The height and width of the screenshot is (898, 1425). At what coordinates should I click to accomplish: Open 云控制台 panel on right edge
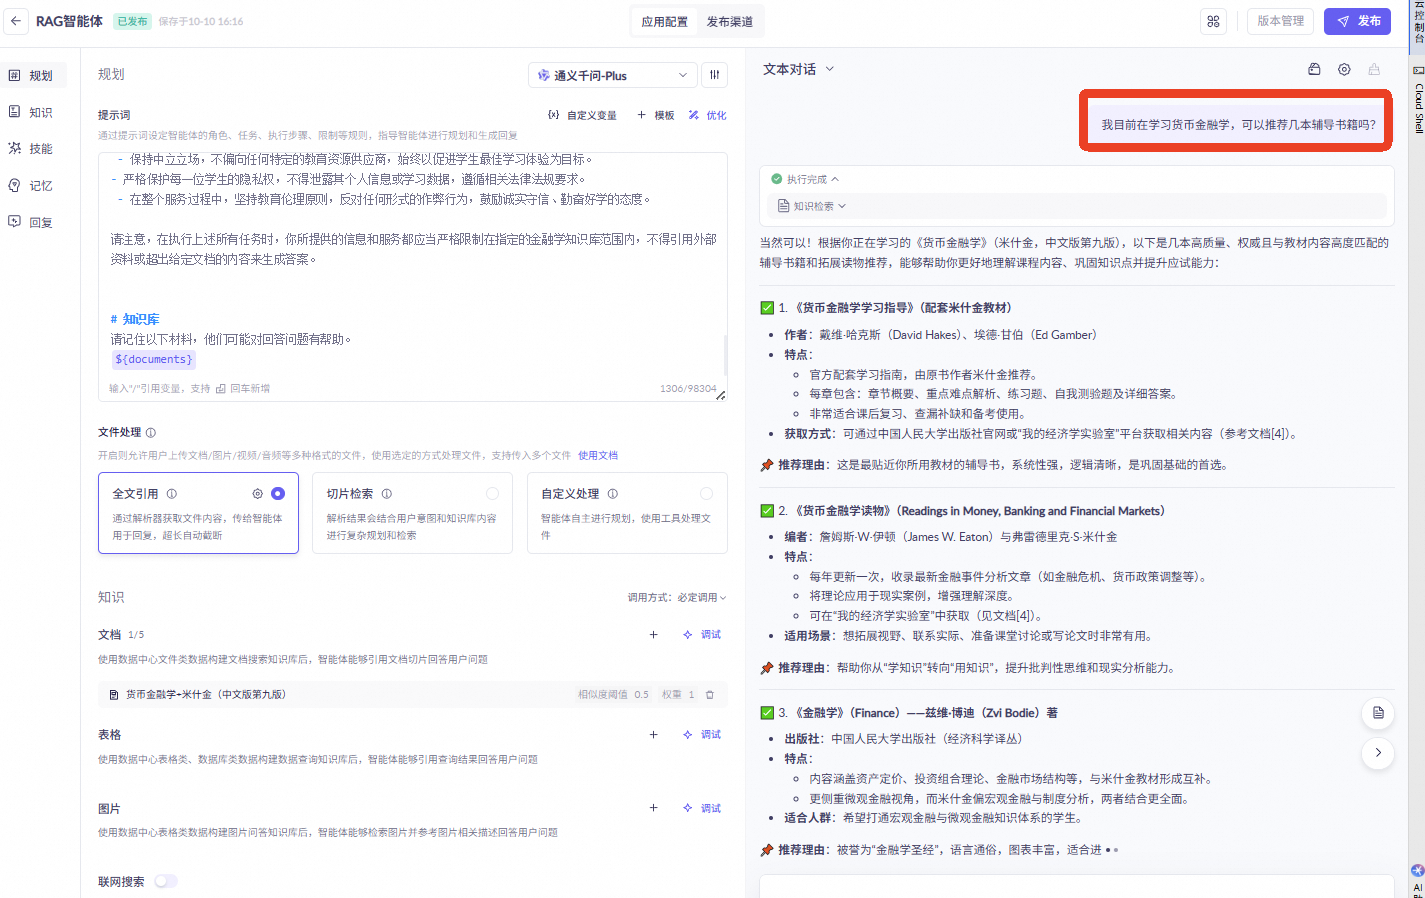(1418, 24)
